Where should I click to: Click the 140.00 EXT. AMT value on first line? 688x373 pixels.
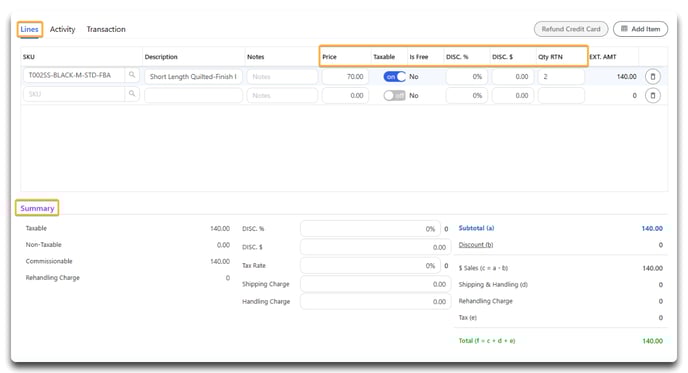click(626, 76)
